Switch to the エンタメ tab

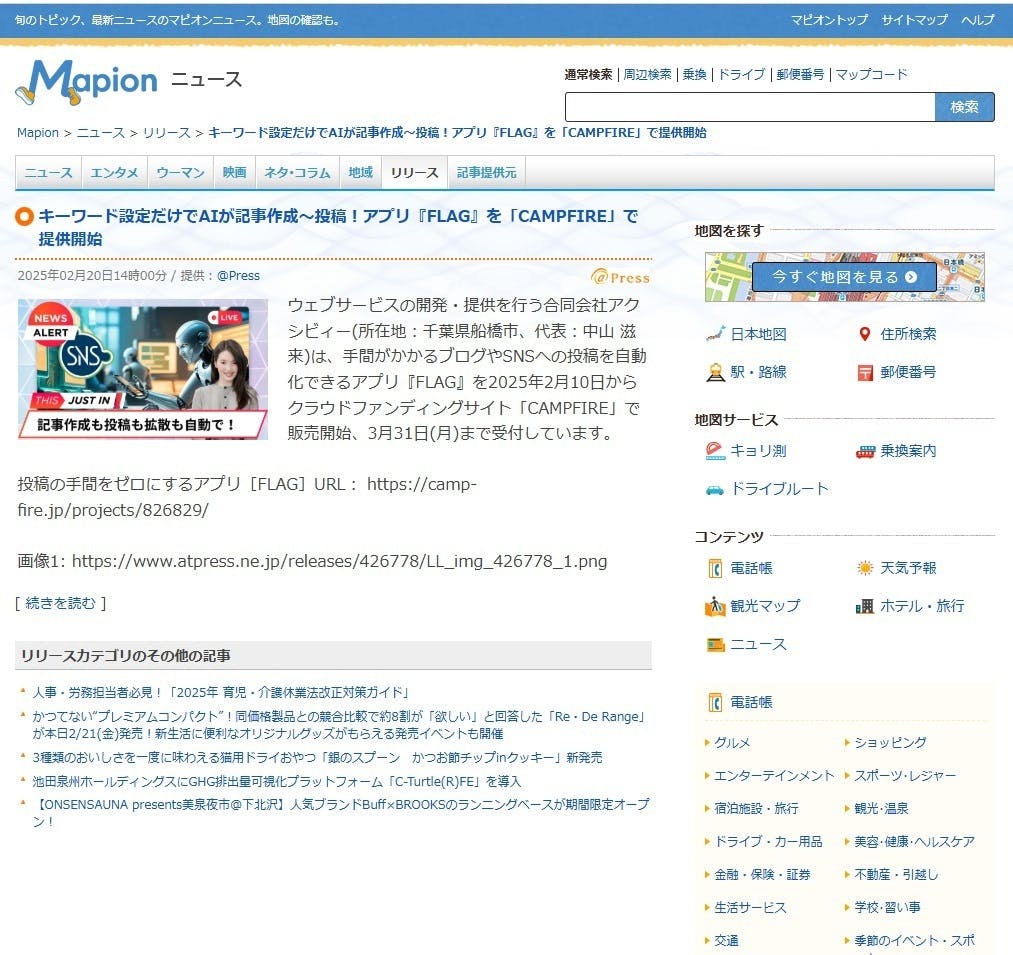point(114,172)
